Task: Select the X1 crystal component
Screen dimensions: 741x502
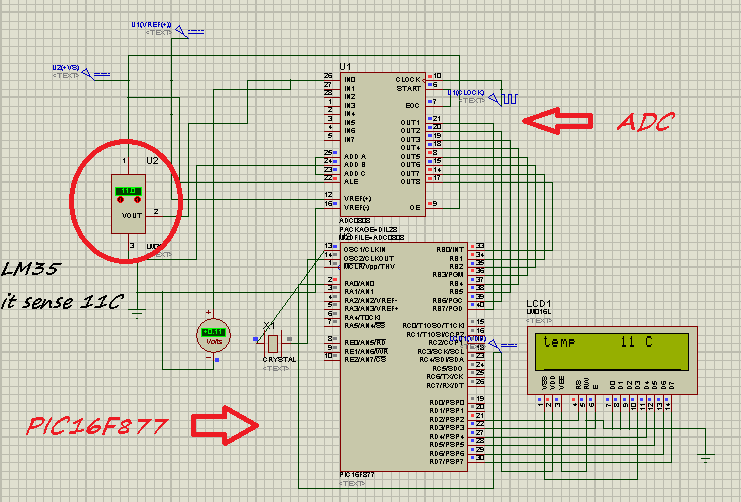Action: (273, 341)
